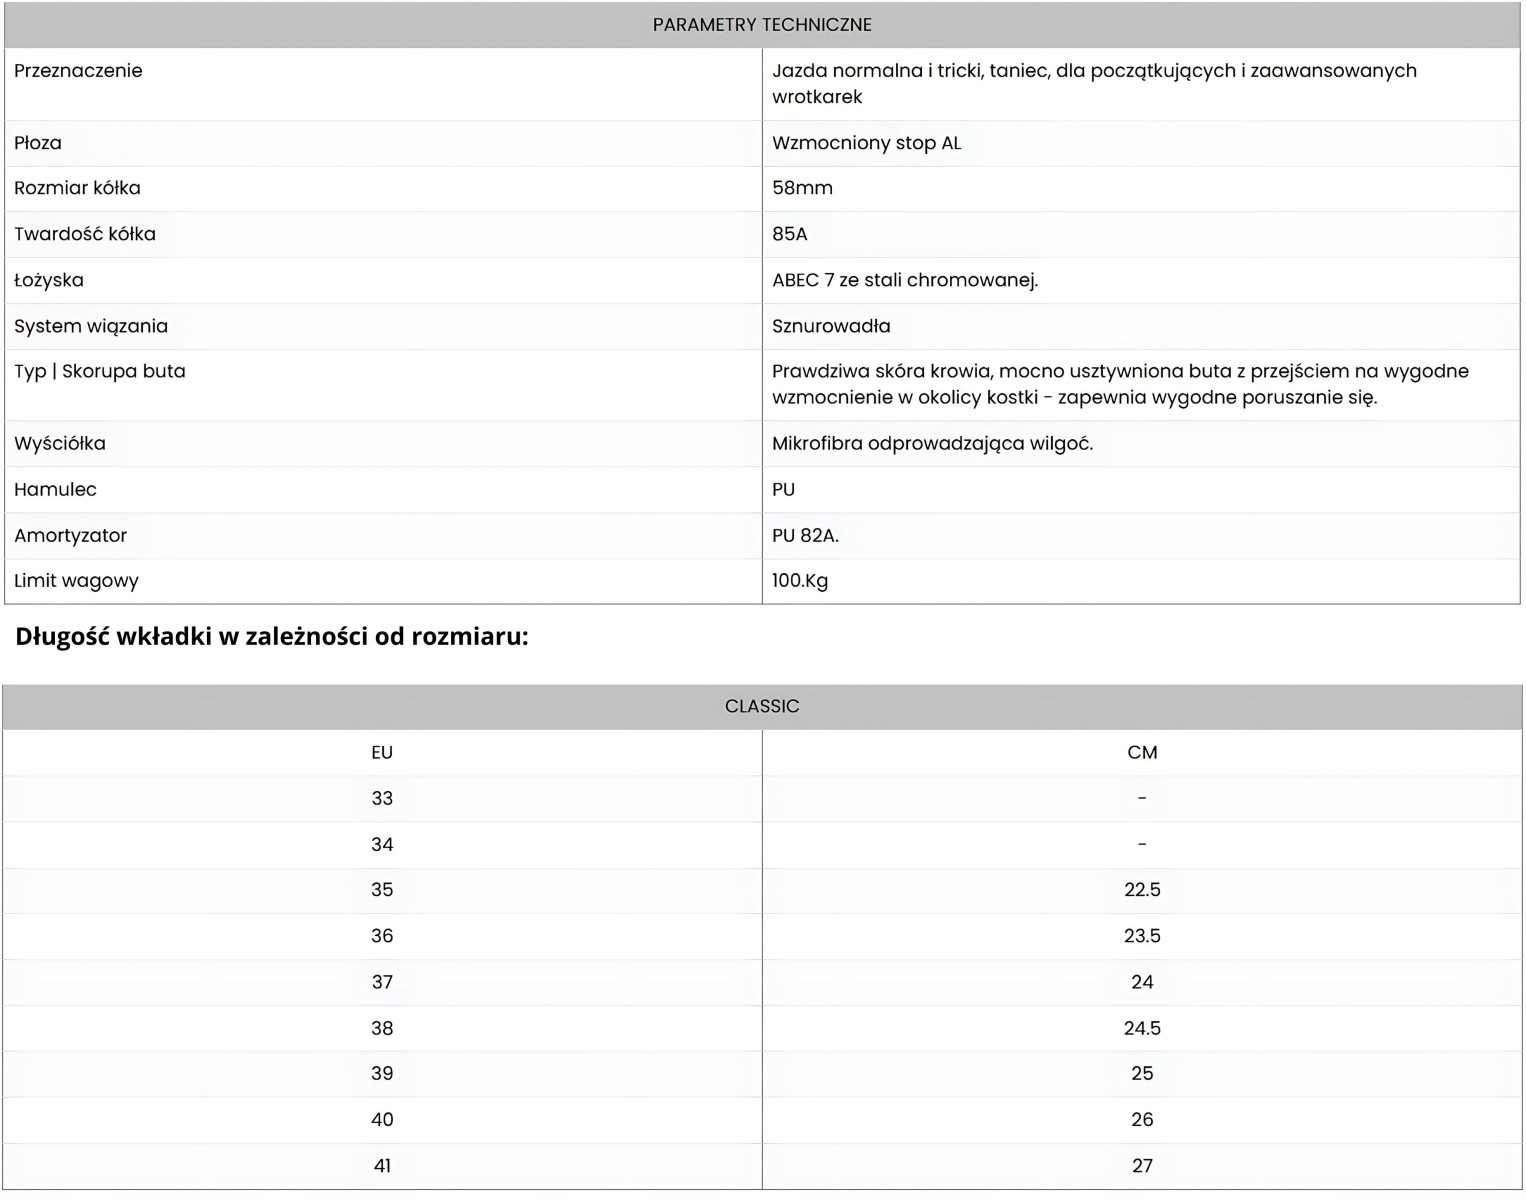
Task: Click the Hamulec row label
Action: (55, 489)
